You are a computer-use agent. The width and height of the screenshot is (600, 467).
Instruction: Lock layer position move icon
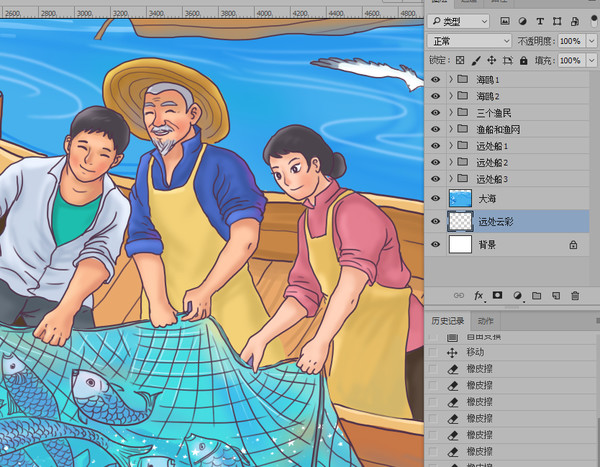[x=492, y=60]
